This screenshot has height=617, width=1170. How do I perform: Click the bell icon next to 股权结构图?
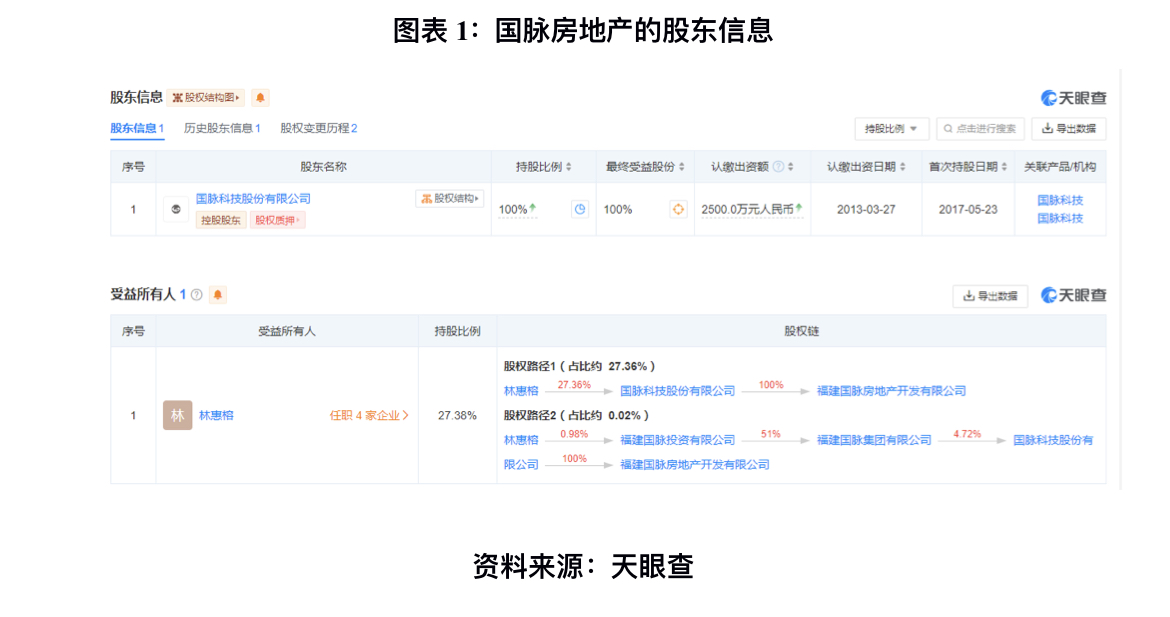tap(260, 98)
